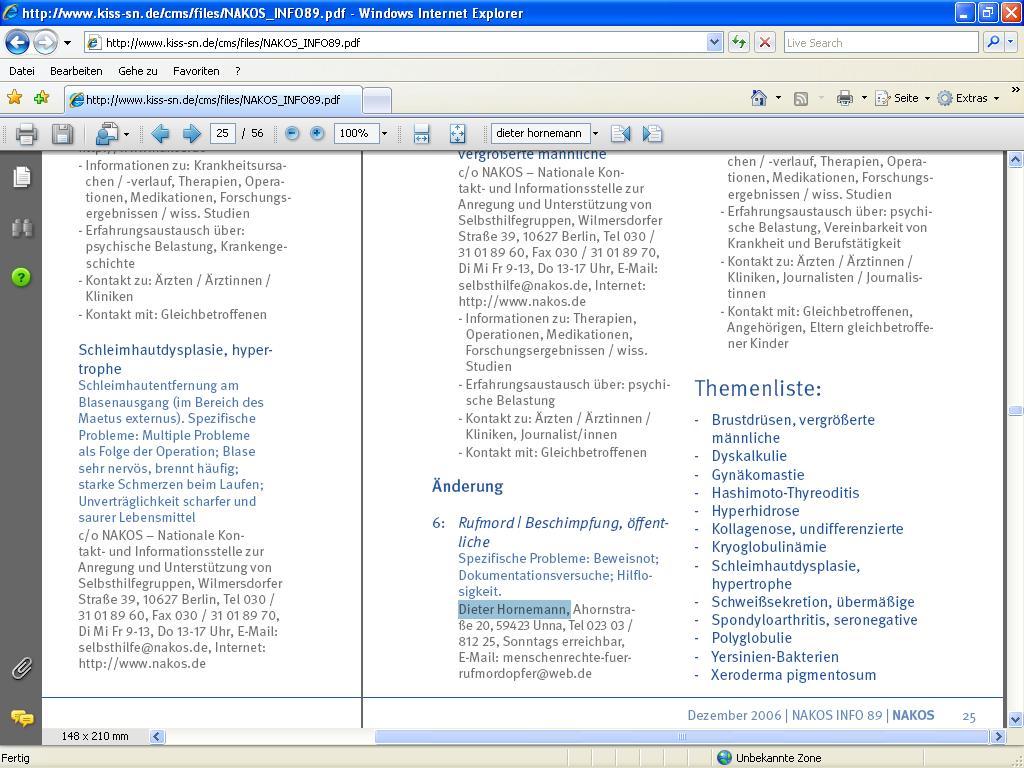Click the Fit Page view icon
The width and height of the screenshot is (1024, 768).
pos(457,134)
